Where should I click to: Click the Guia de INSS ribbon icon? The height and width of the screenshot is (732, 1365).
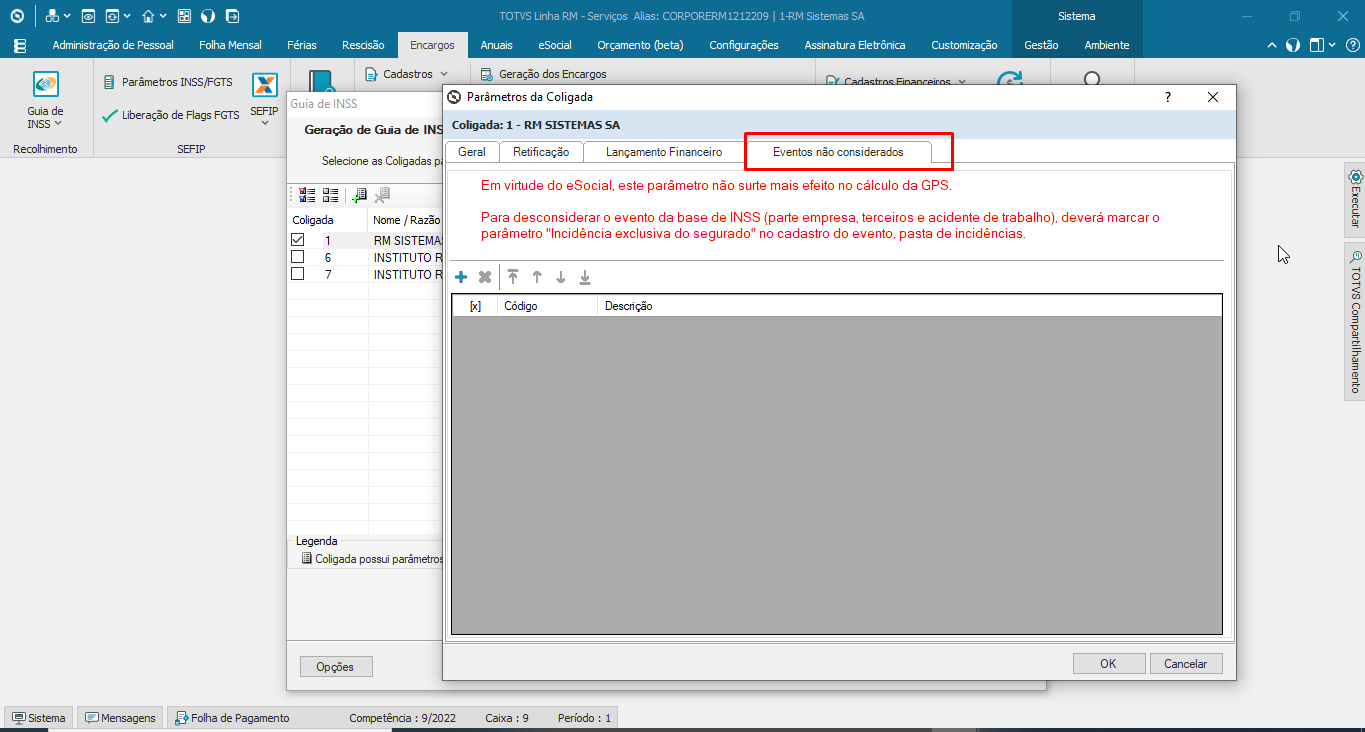click(x=45, y=84)
